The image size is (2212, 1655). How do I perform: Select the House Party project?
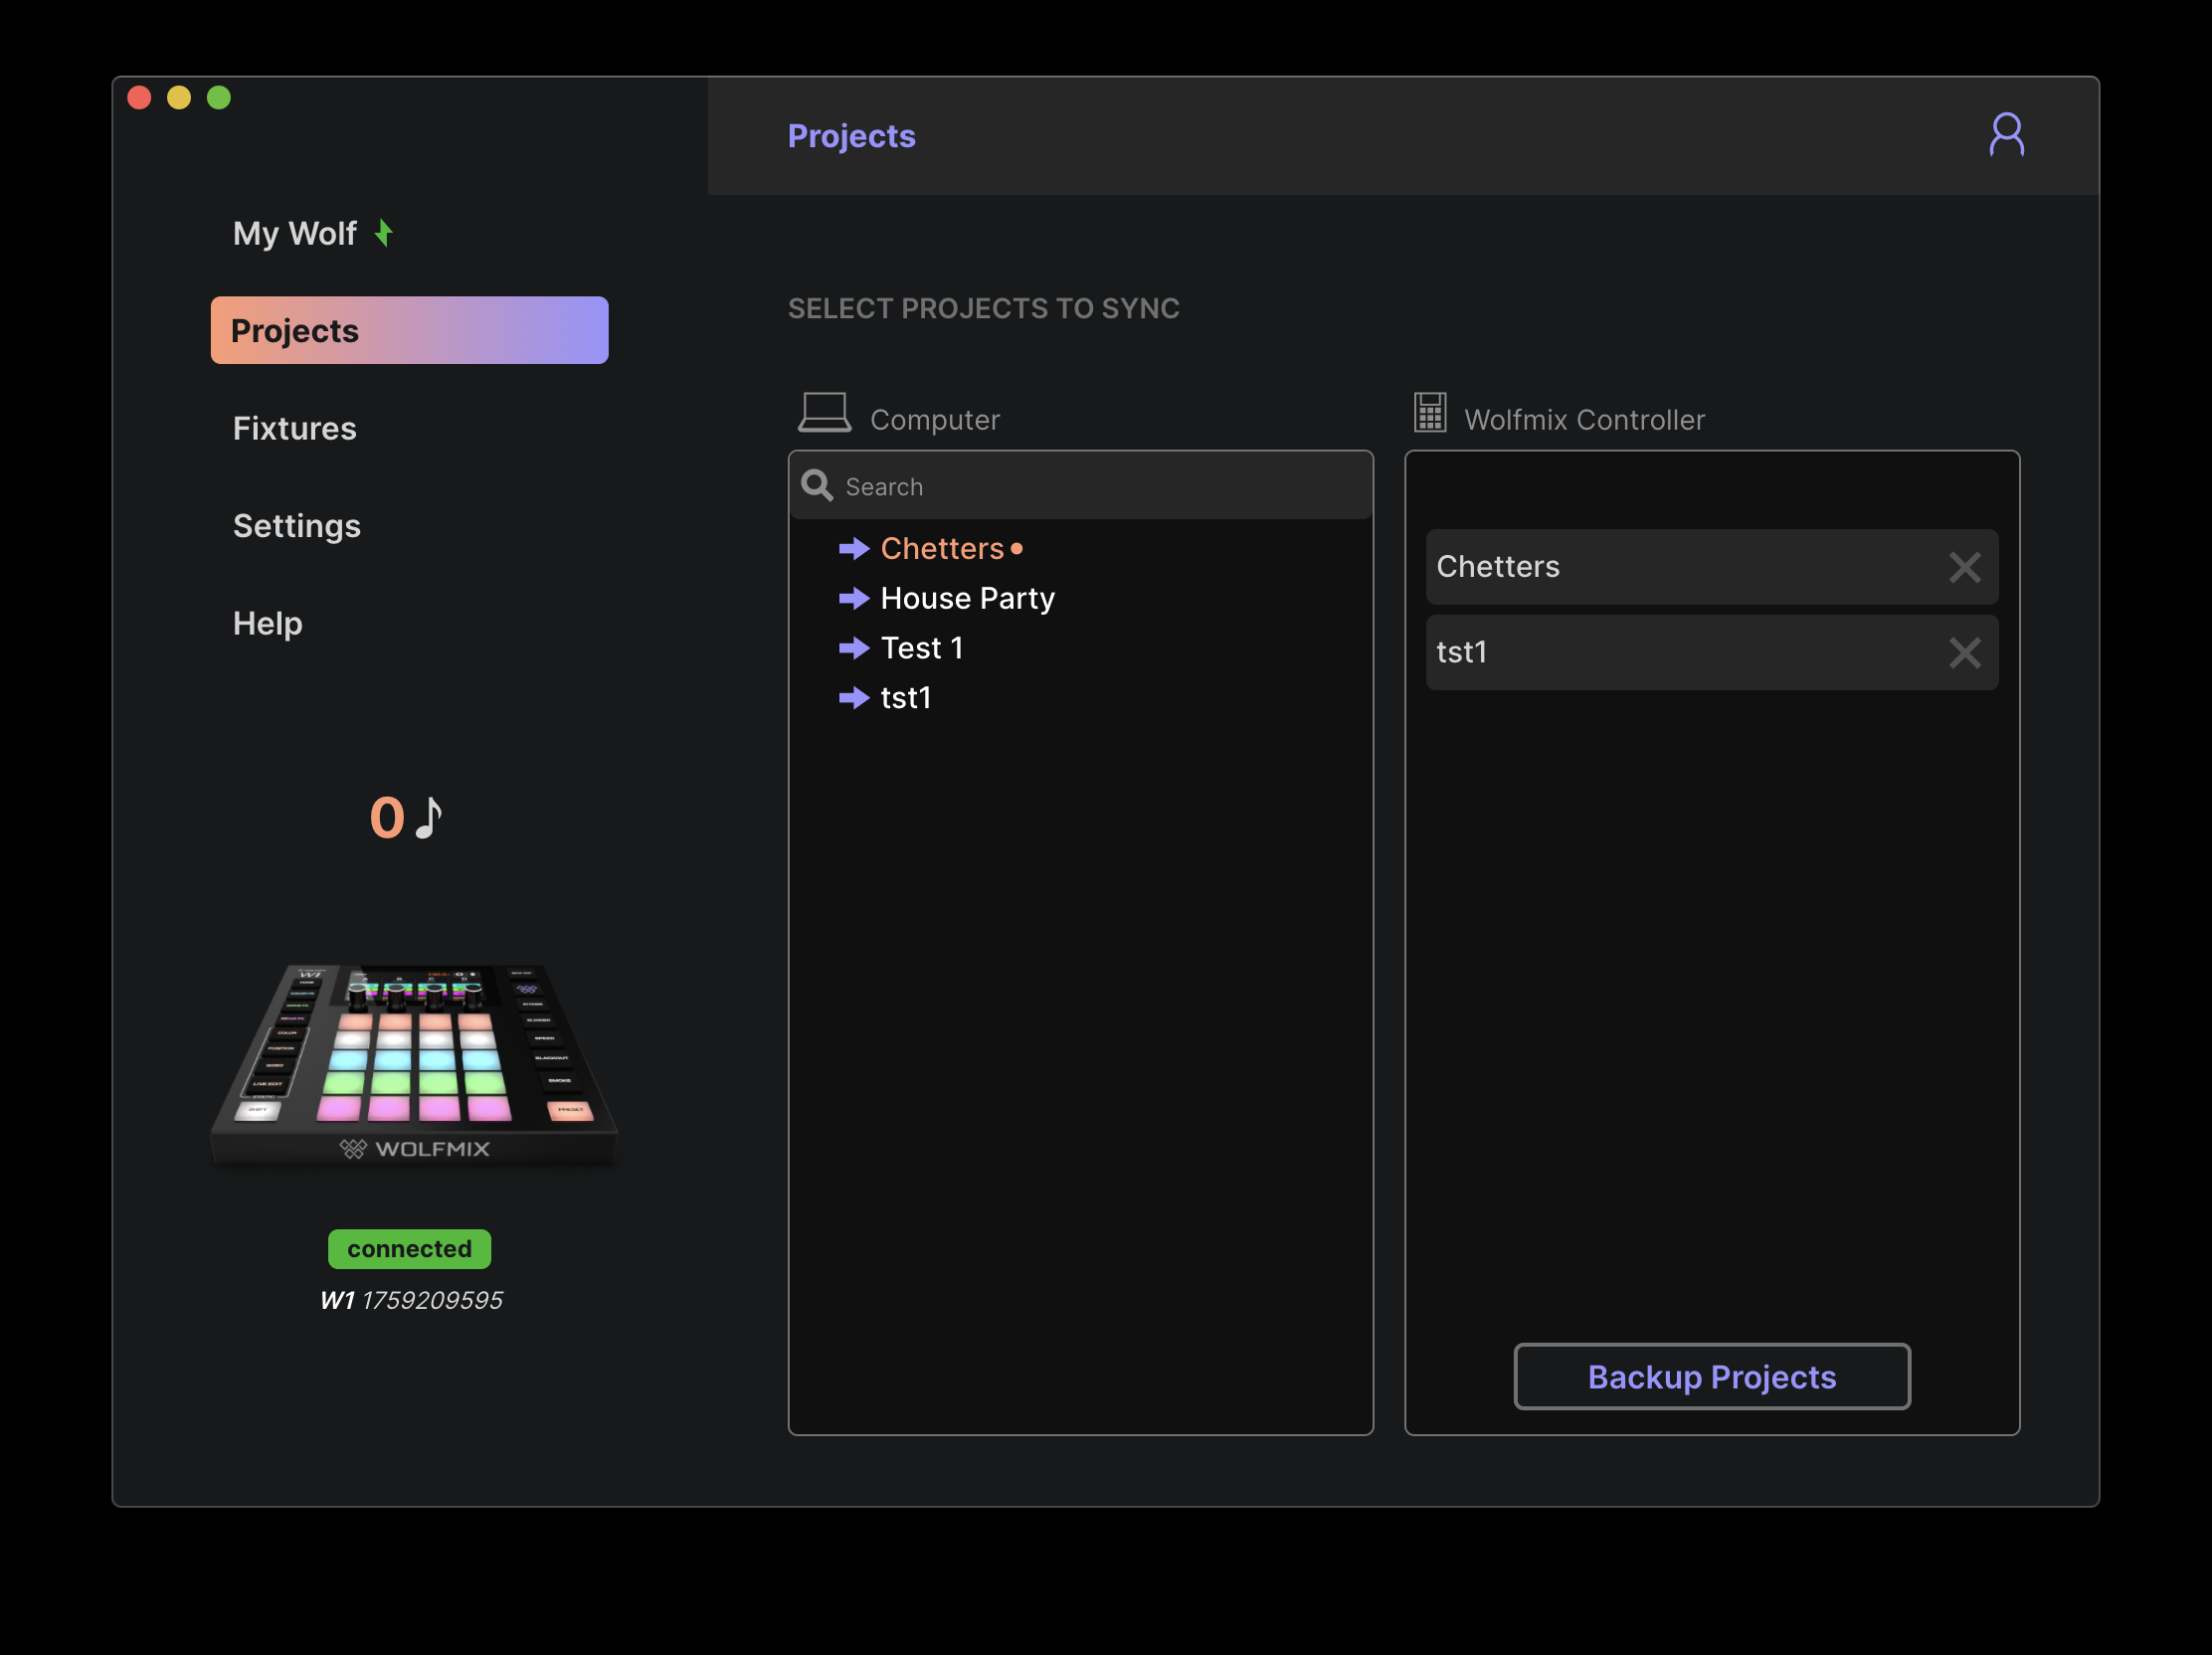pos(967,598)
